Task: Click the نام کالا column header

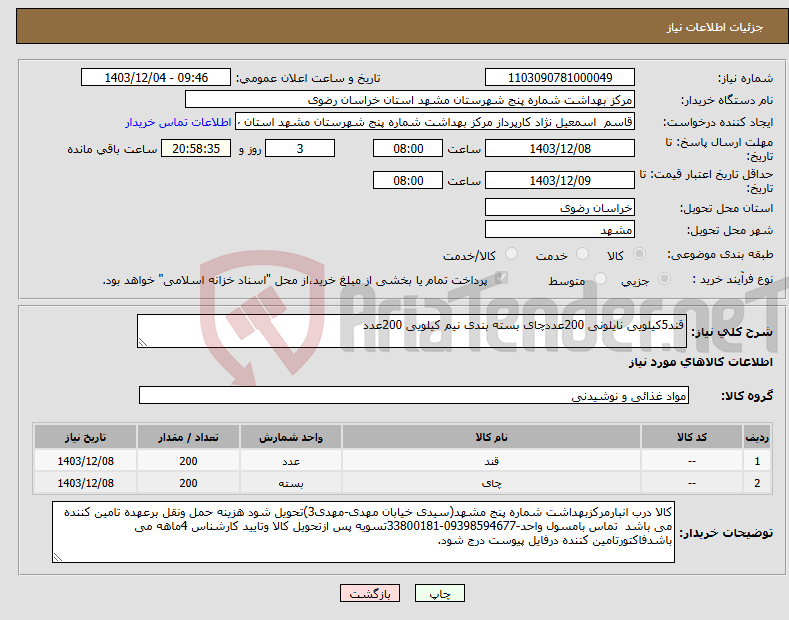Action: point(491,437)
